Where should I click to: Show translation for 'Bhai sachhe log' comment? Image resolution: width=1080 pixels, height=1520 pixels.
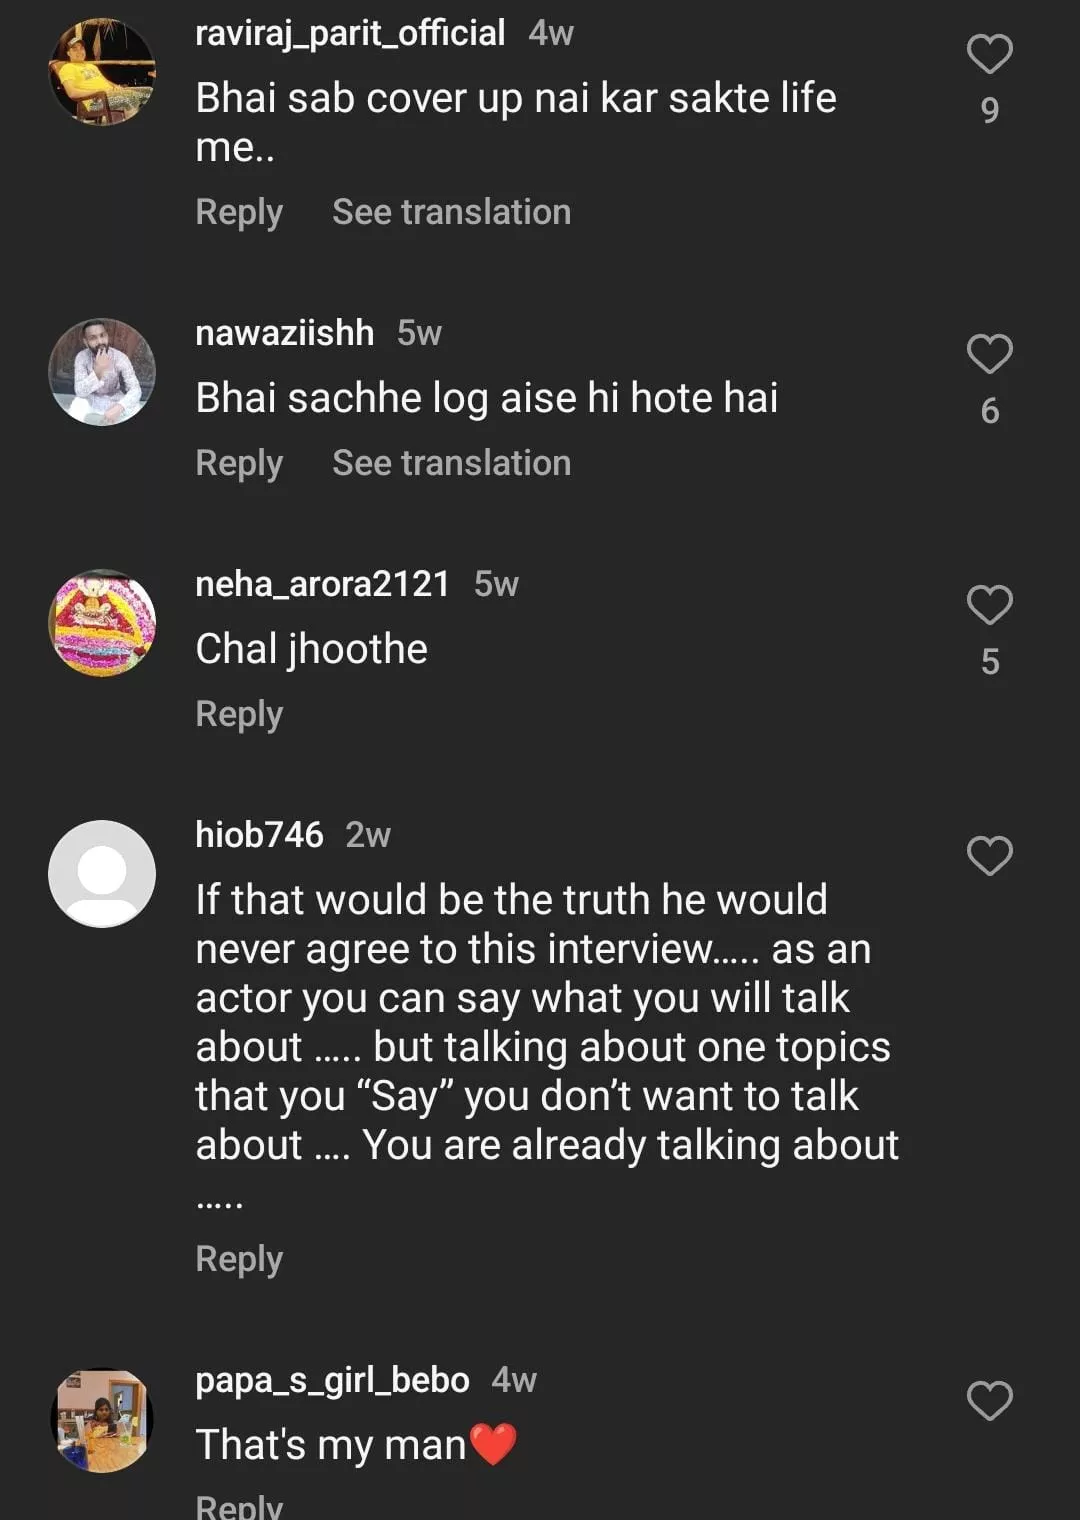pos(451,463)
